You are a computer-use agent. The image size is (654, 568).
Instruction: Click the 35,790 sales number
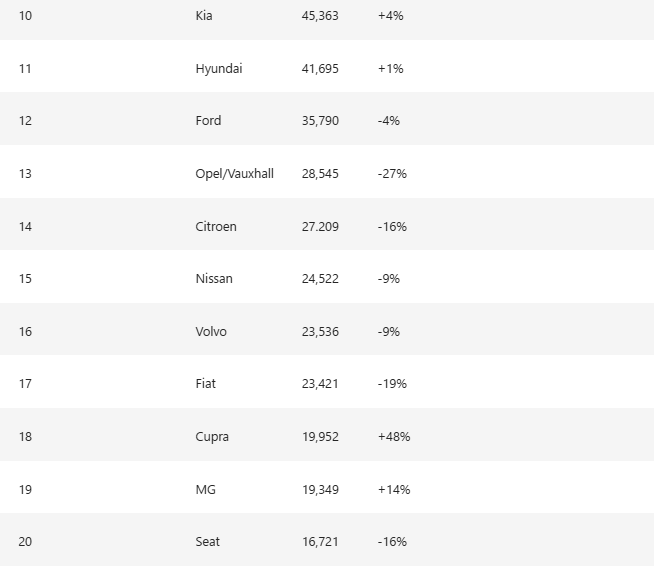[x=320, y=121]
